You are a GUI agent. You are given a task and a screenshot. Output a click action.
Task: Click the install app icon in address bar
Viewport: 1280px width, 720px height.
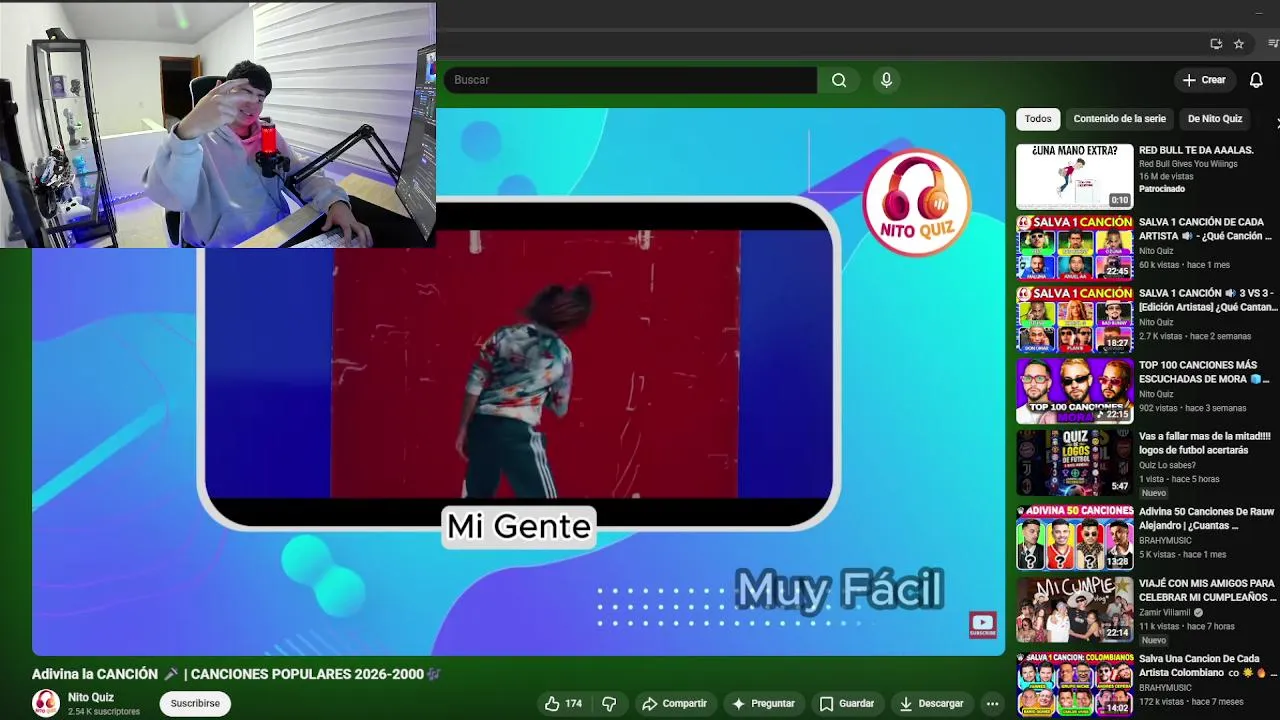(x=1216, y=44)
